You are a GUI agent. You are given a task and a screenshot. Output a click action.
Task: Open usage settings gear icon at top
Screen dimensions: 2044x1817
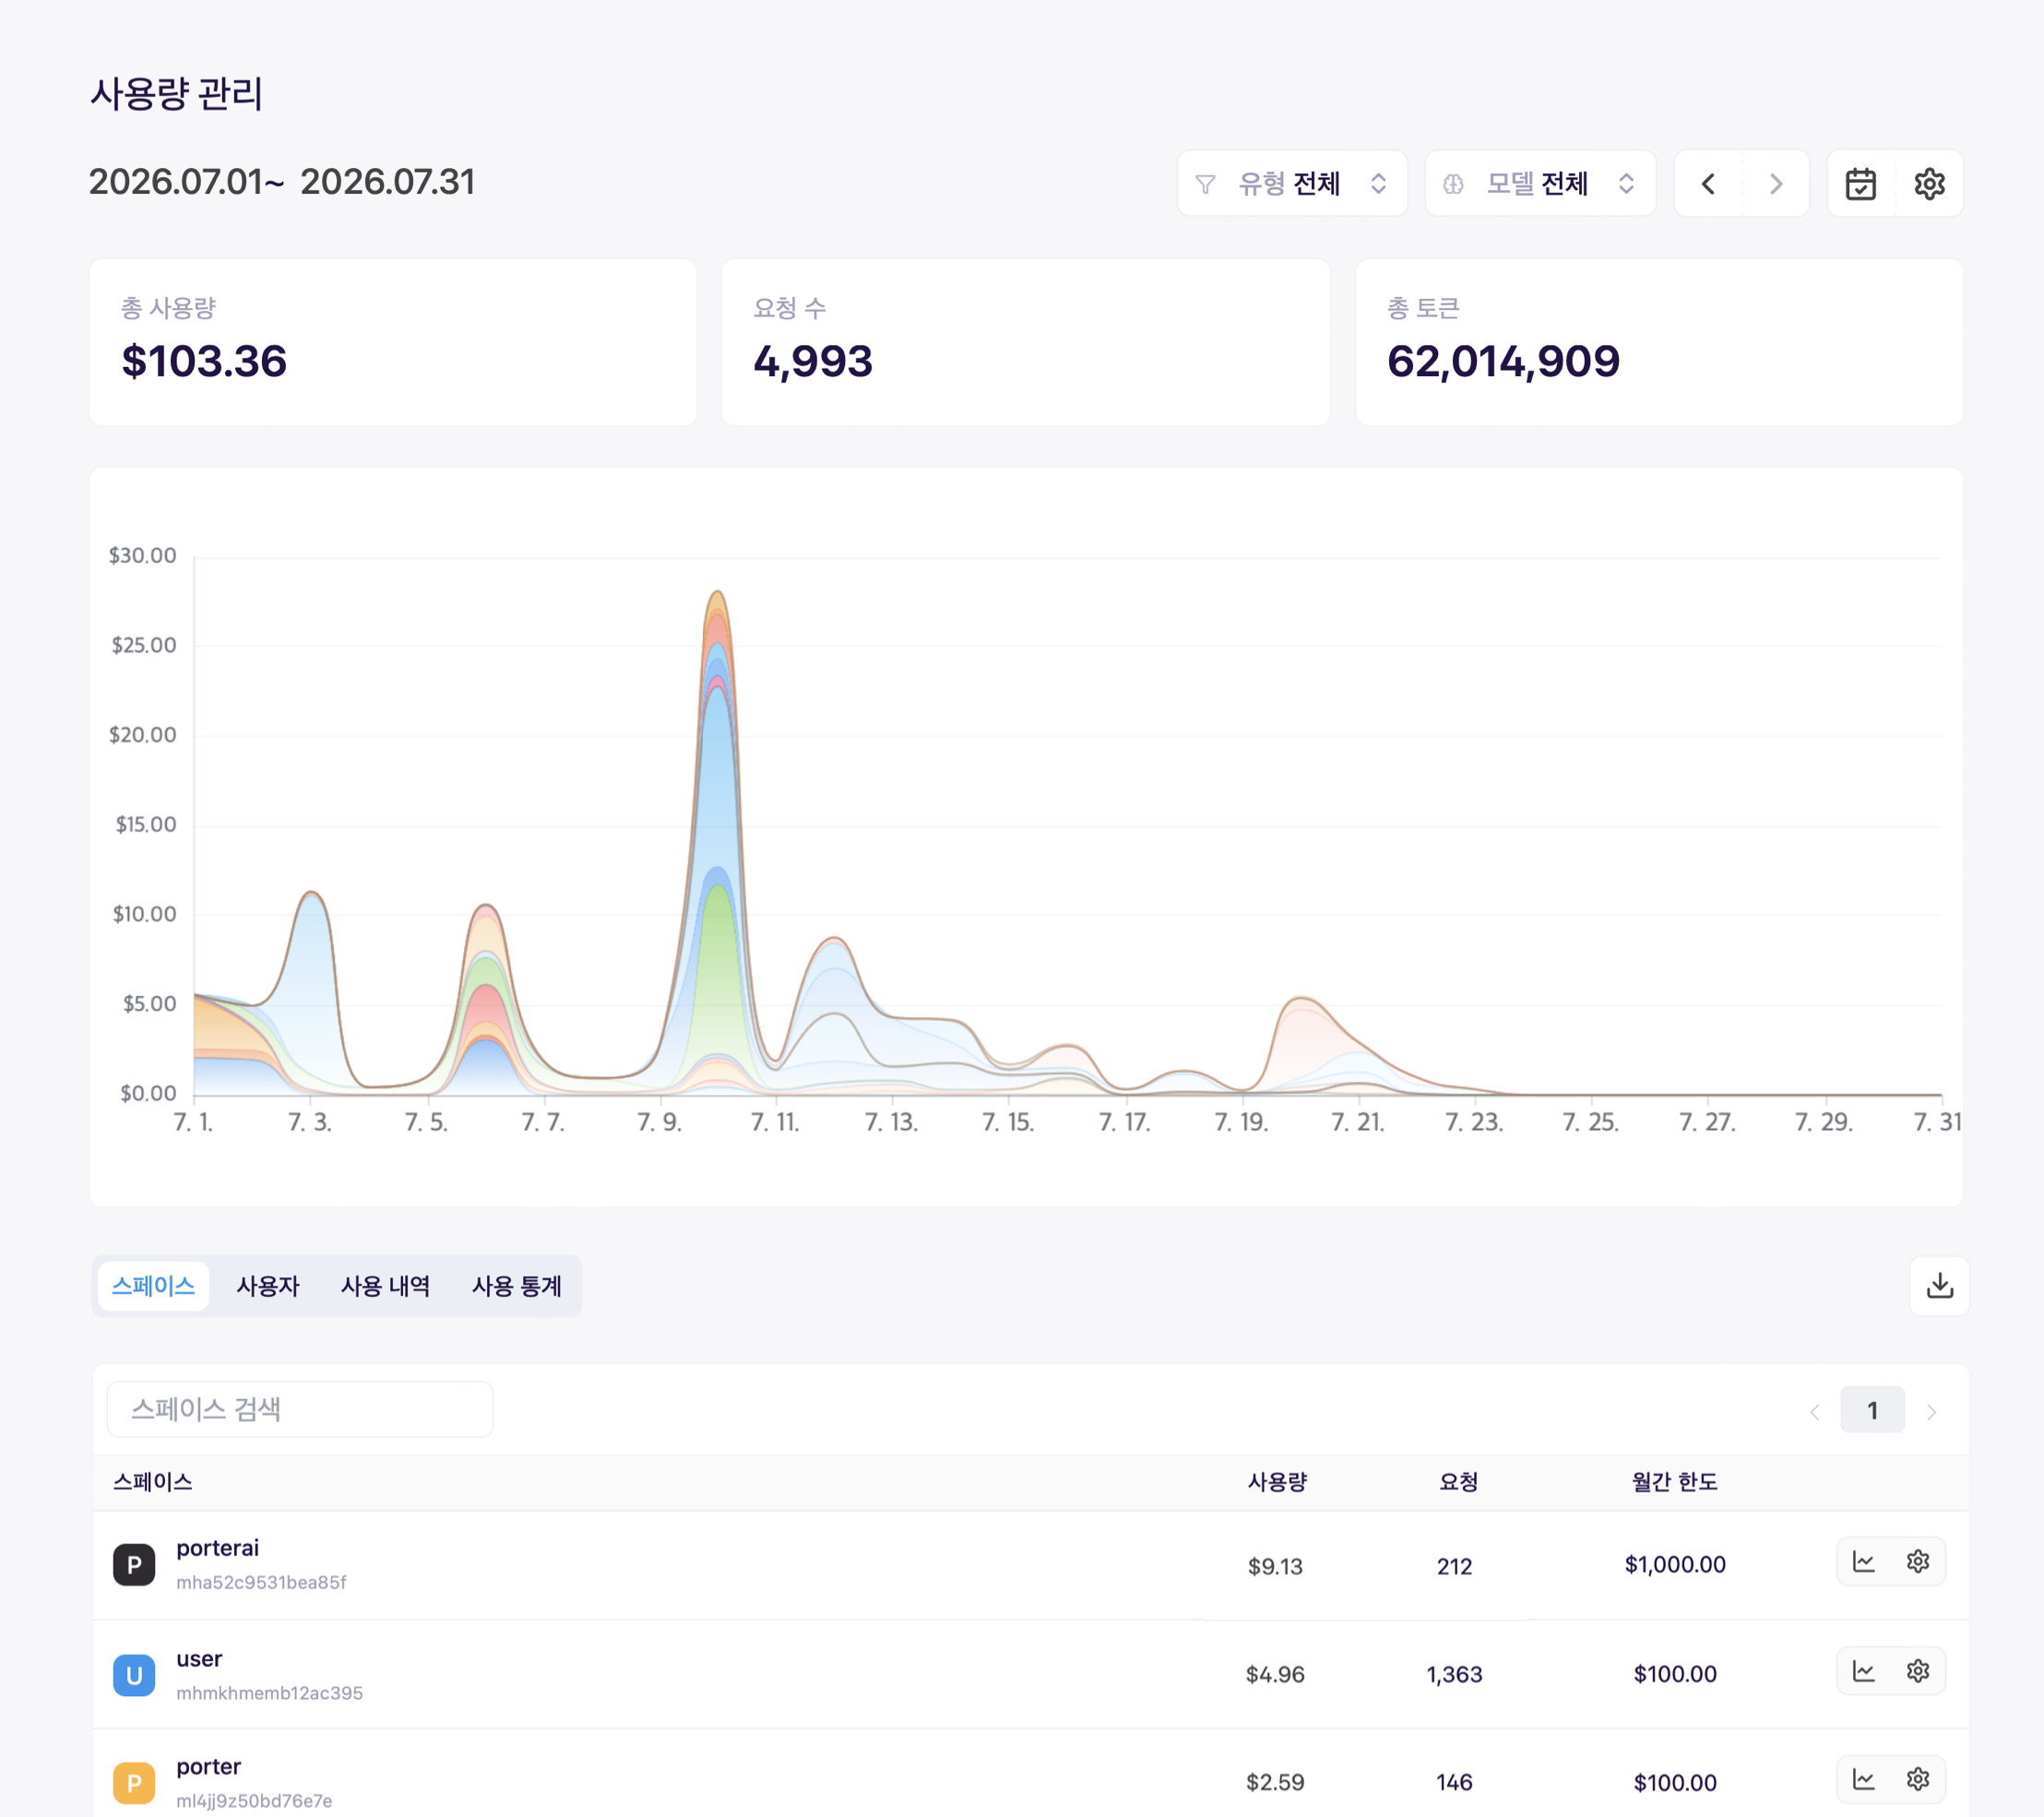[1929, 184]
